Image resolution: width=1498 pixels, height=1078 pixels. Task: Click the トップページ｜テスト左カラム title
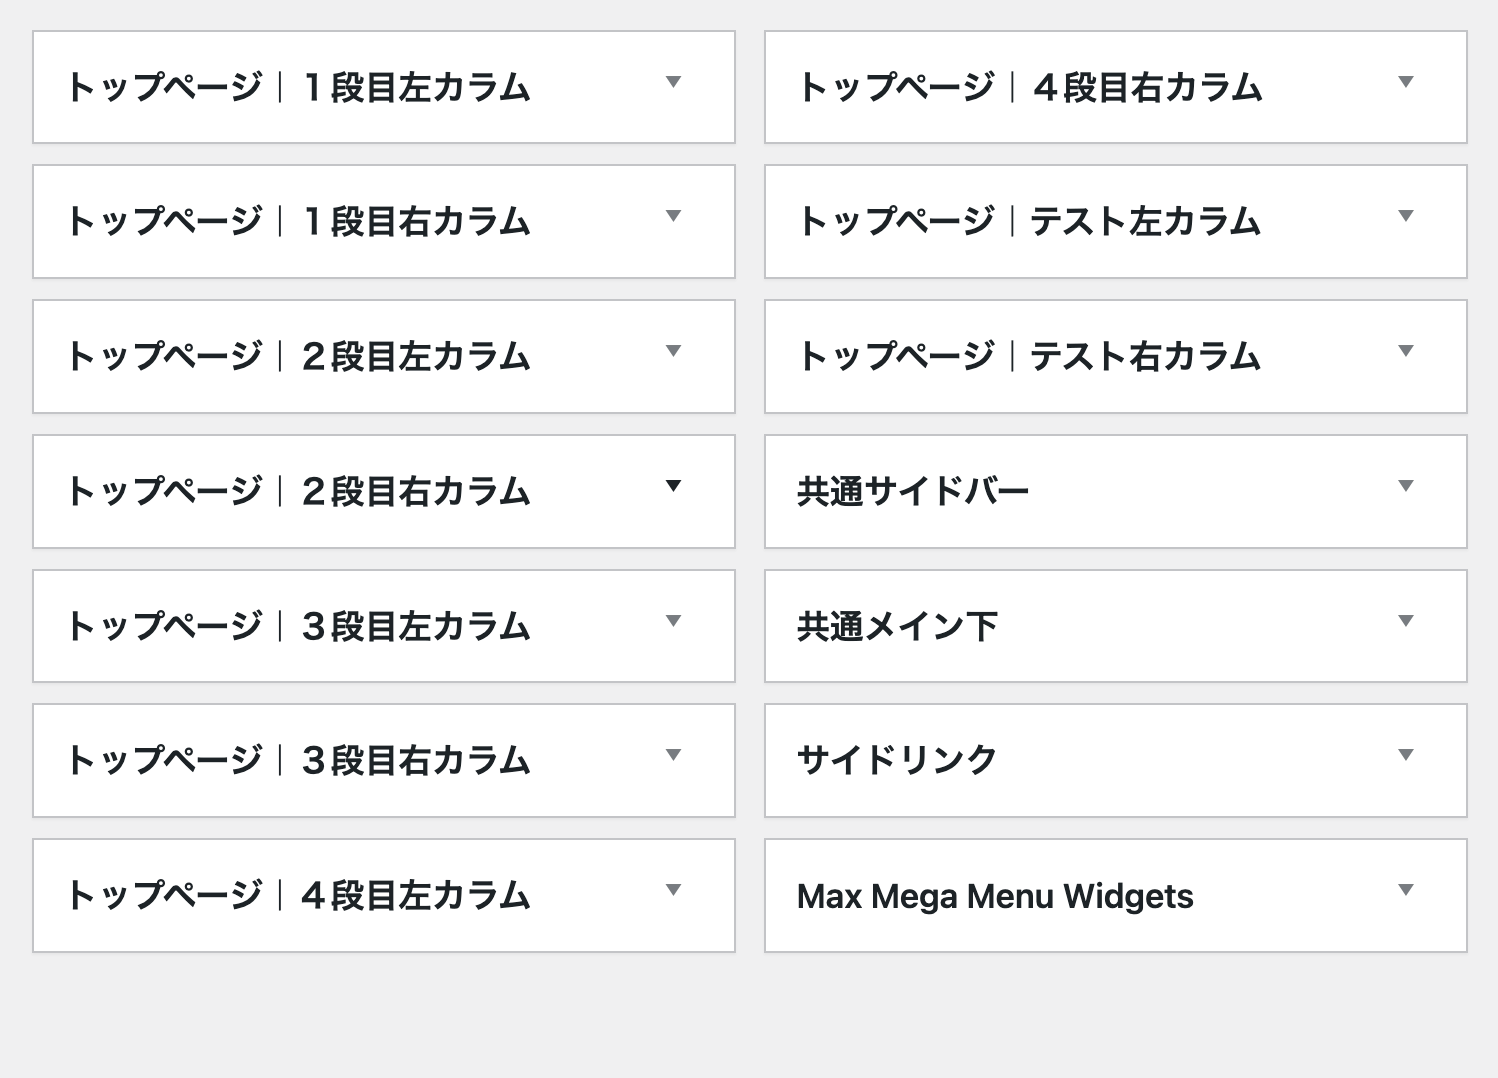(1029, 222)
